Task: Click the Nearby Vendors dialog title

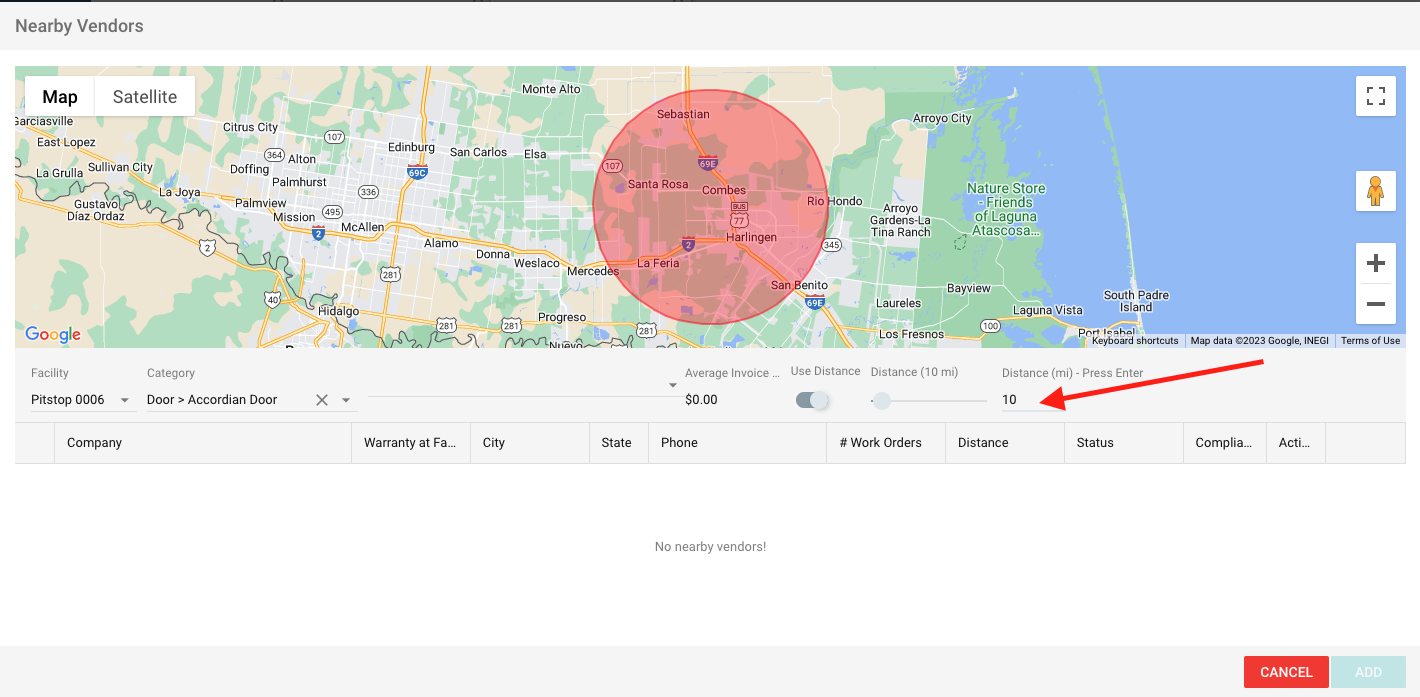Action: point(79,26)
